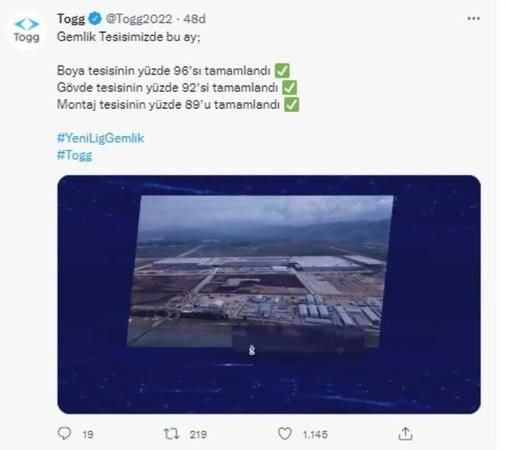
Task: View the 19 replies count
Action: 88,434
